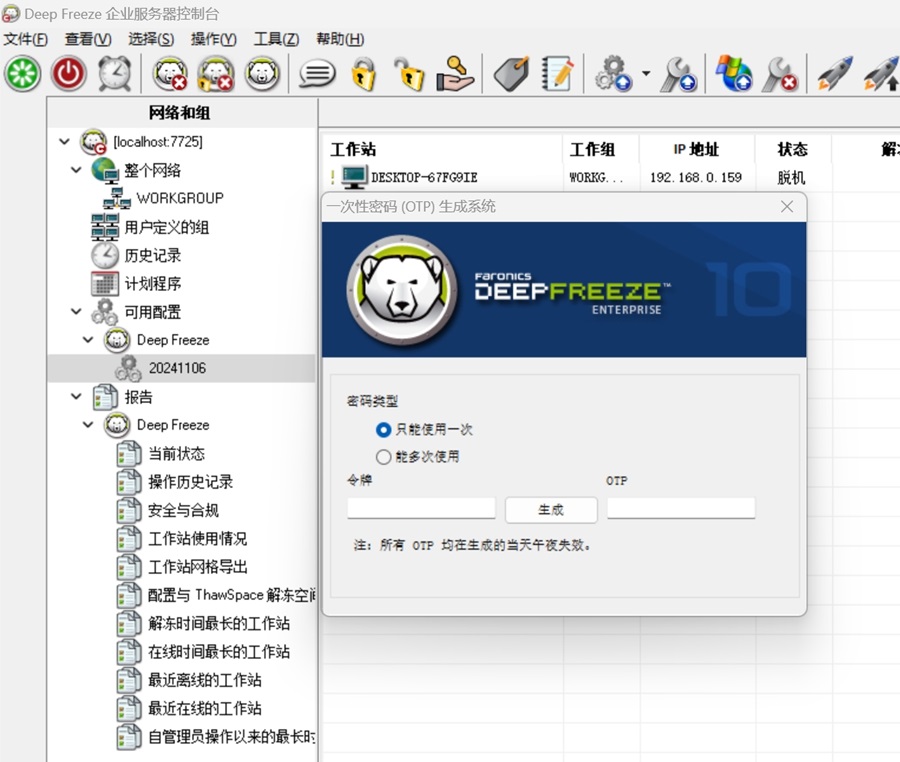
Task: Collapse the 可用配置 tree node
Action: (x=76, y=312)
